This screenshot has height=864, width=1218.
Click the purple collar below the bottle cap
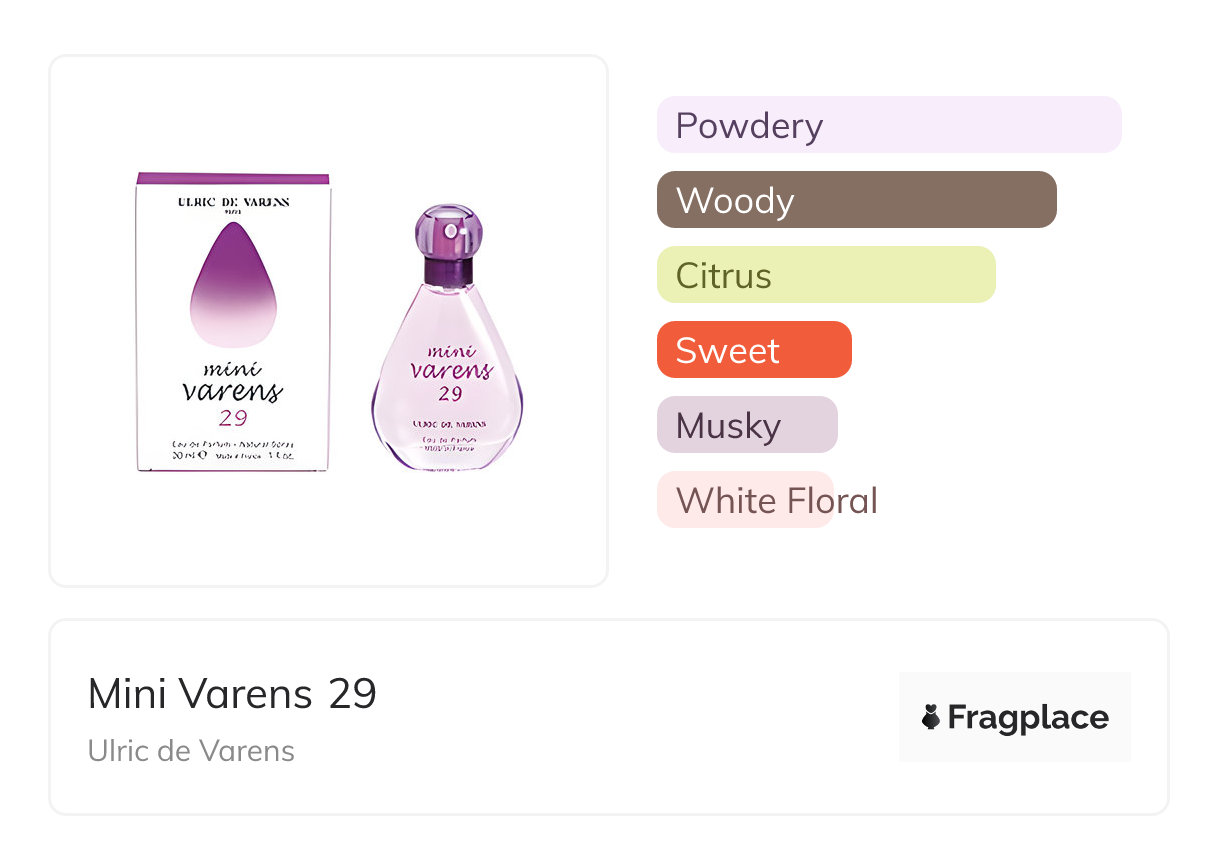448,270
